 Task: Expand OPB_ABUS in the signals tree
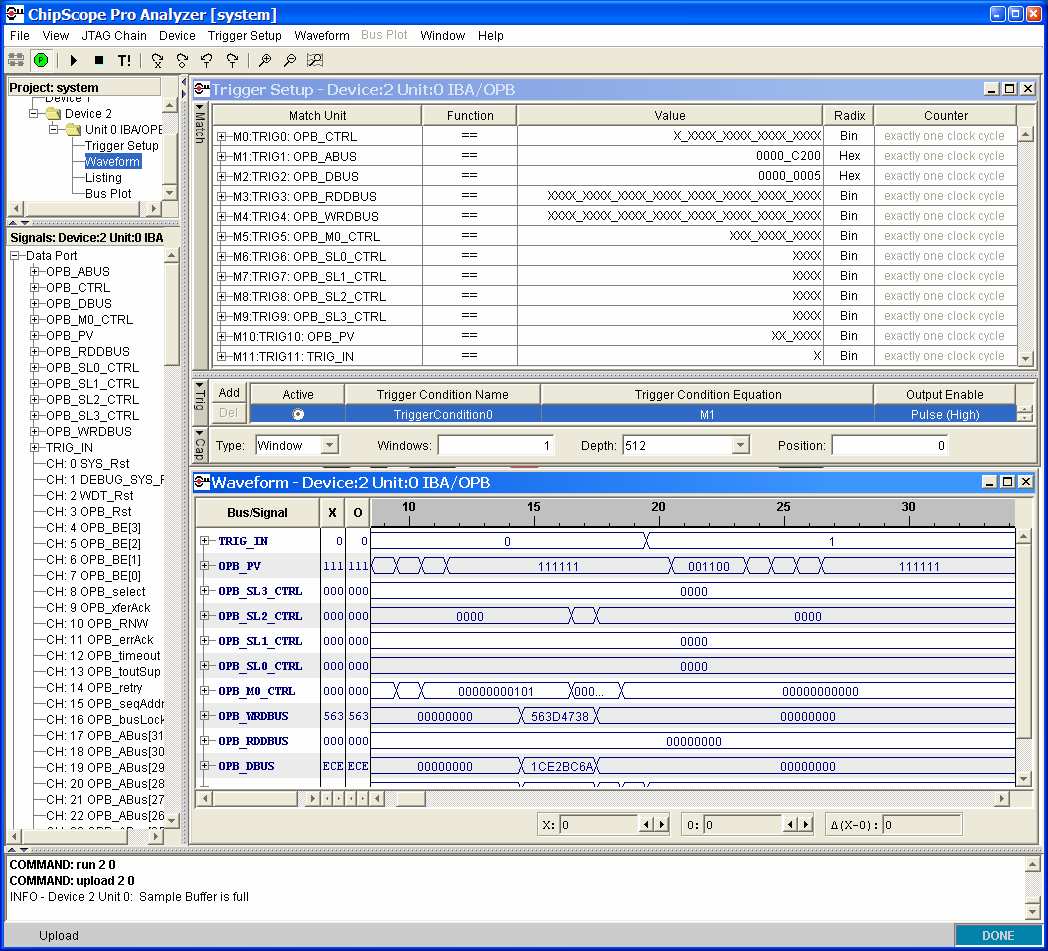point(35,271)
